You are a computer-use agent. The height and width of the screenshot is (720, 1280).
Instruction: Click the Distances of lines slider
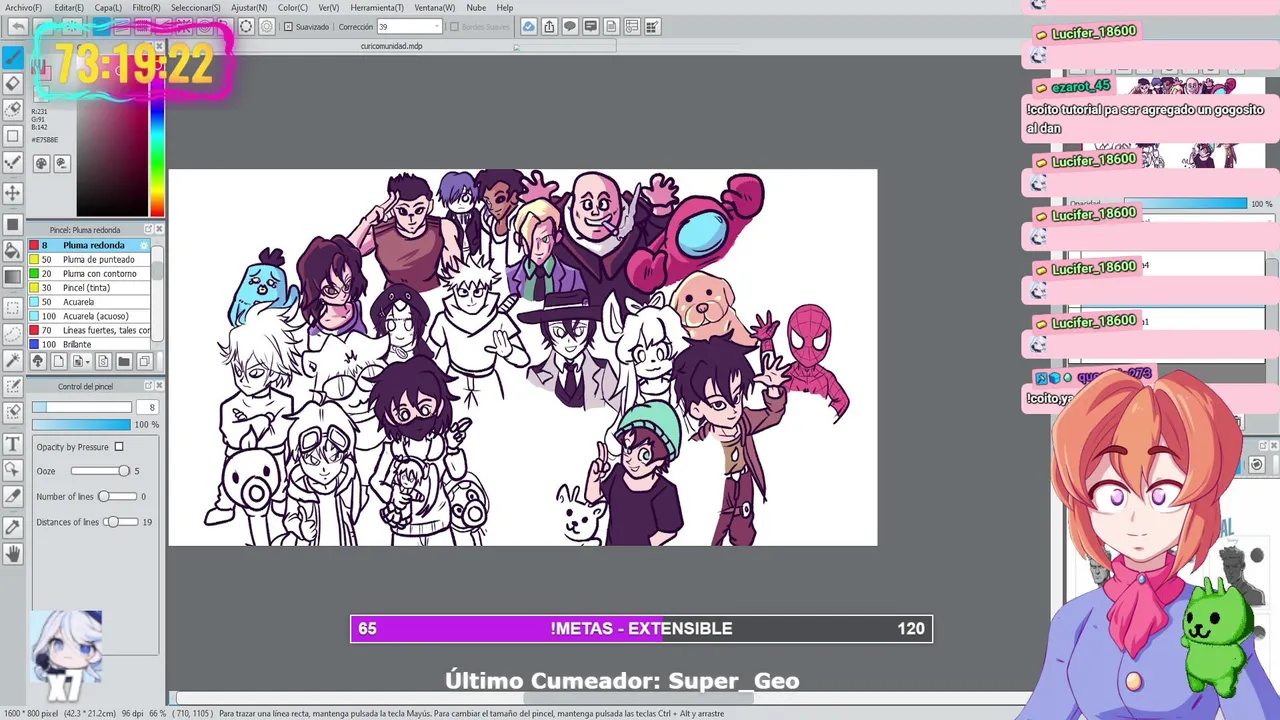click(x=122, y=522)
